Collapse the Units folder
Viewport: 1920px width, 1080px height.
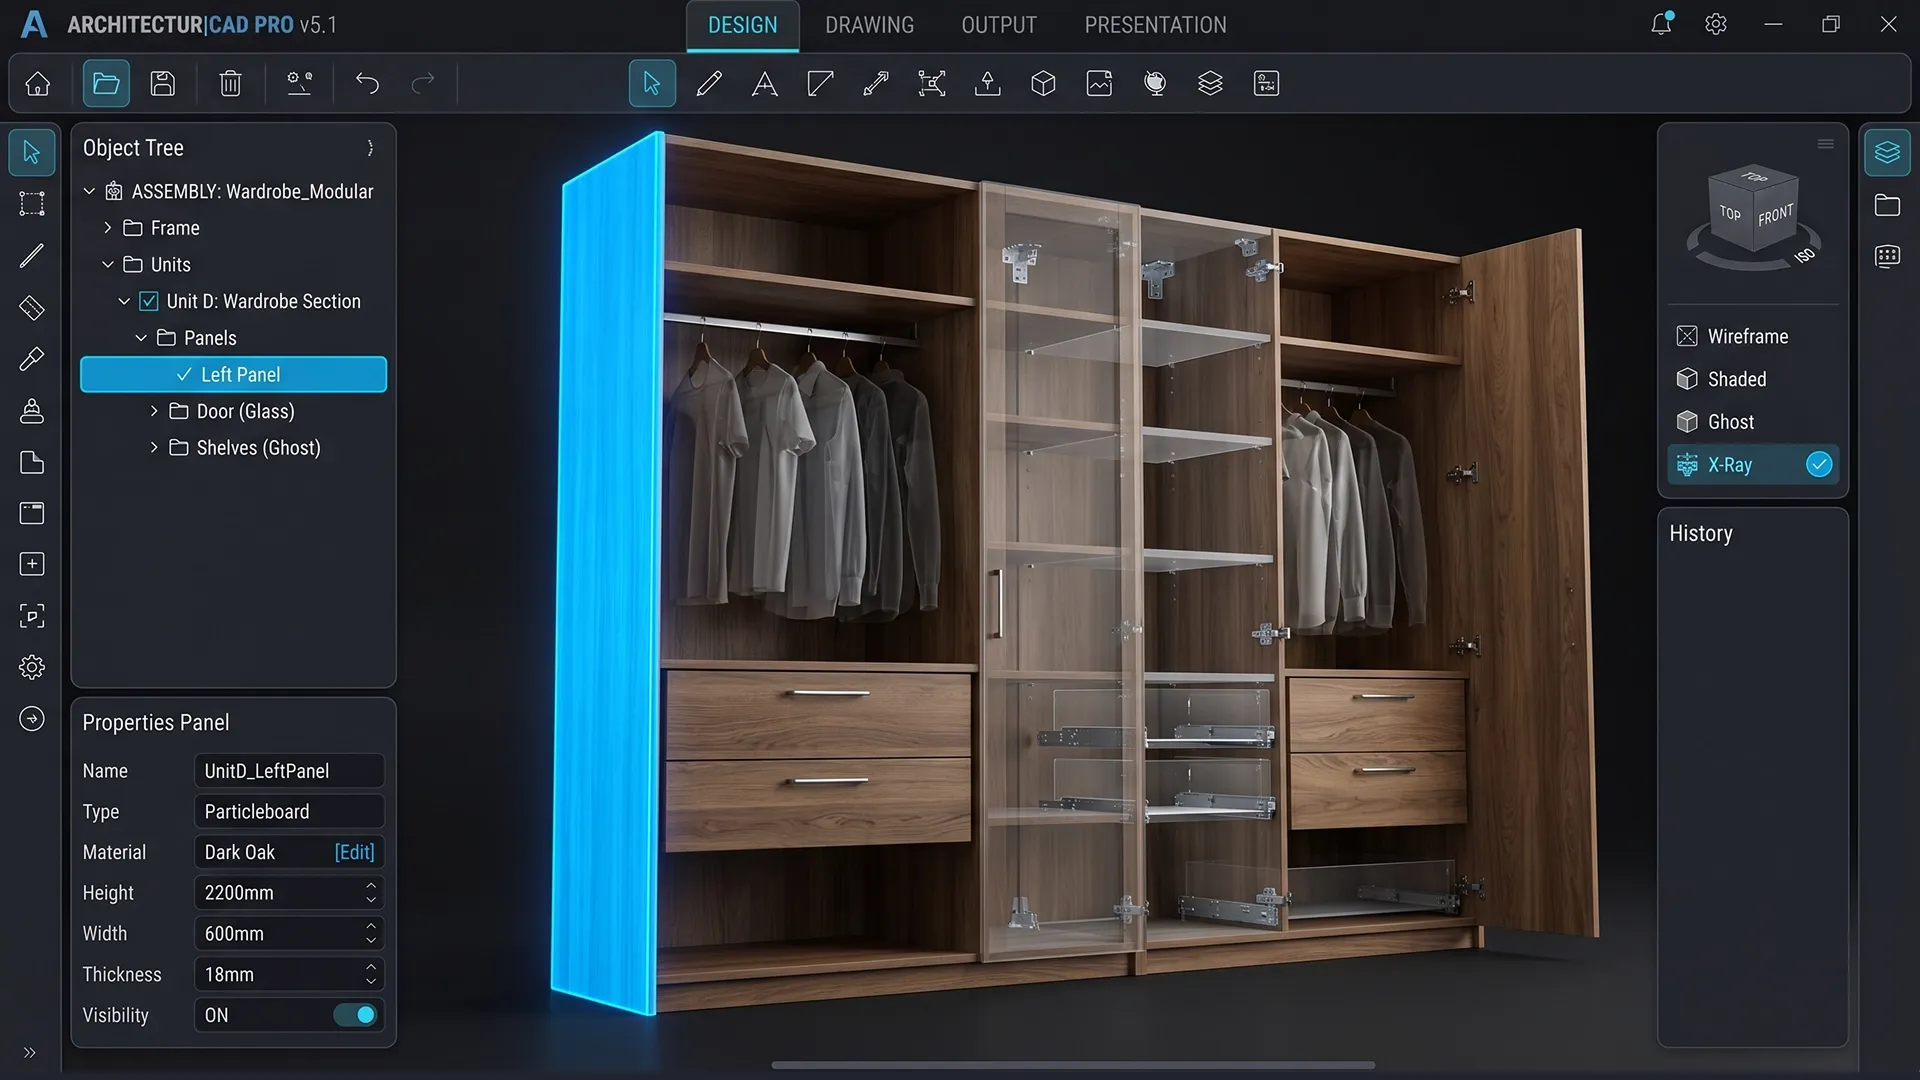pos(108,264)
